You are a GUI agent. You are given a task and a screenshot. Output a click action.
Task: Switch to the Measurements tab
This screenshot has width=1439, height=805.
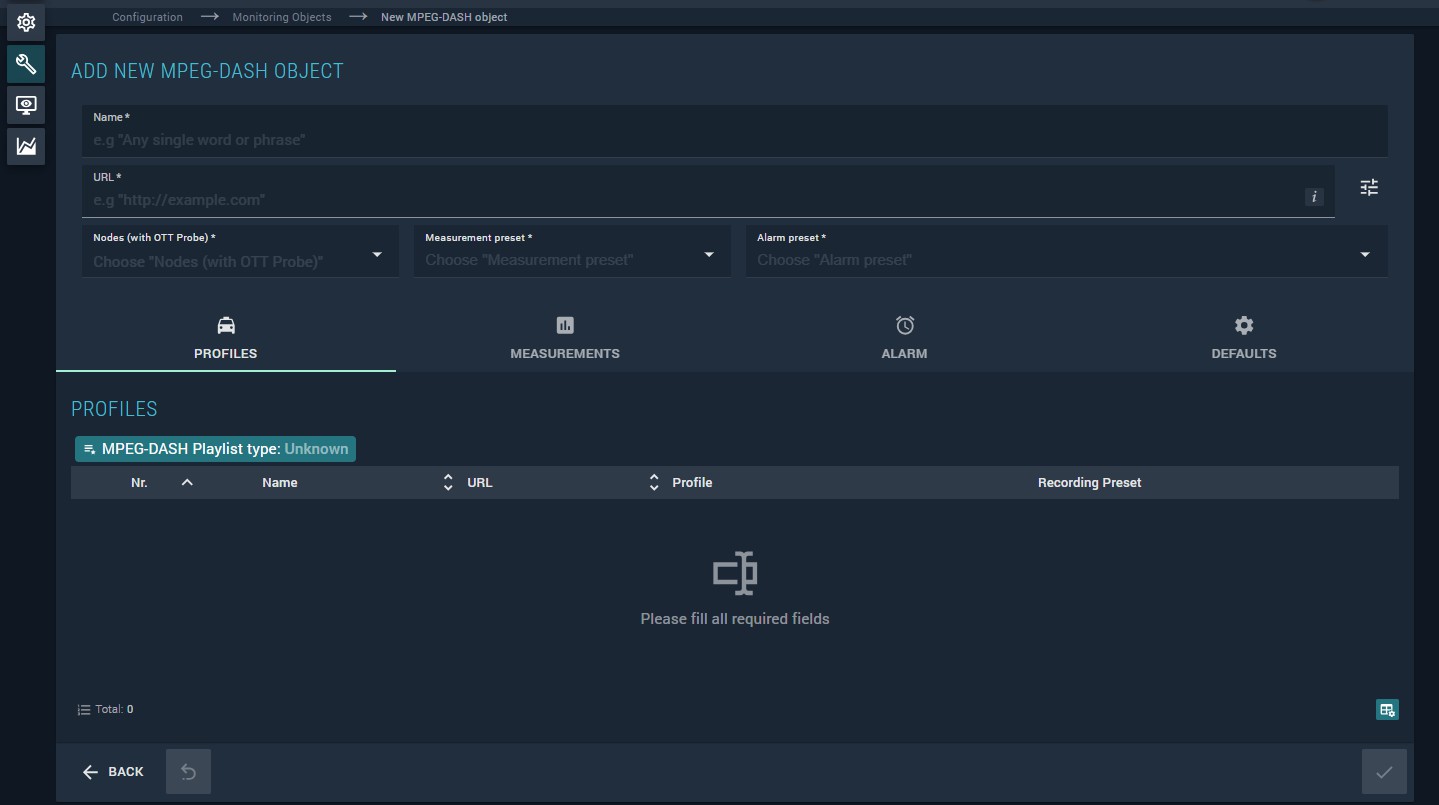click(565, 339)
